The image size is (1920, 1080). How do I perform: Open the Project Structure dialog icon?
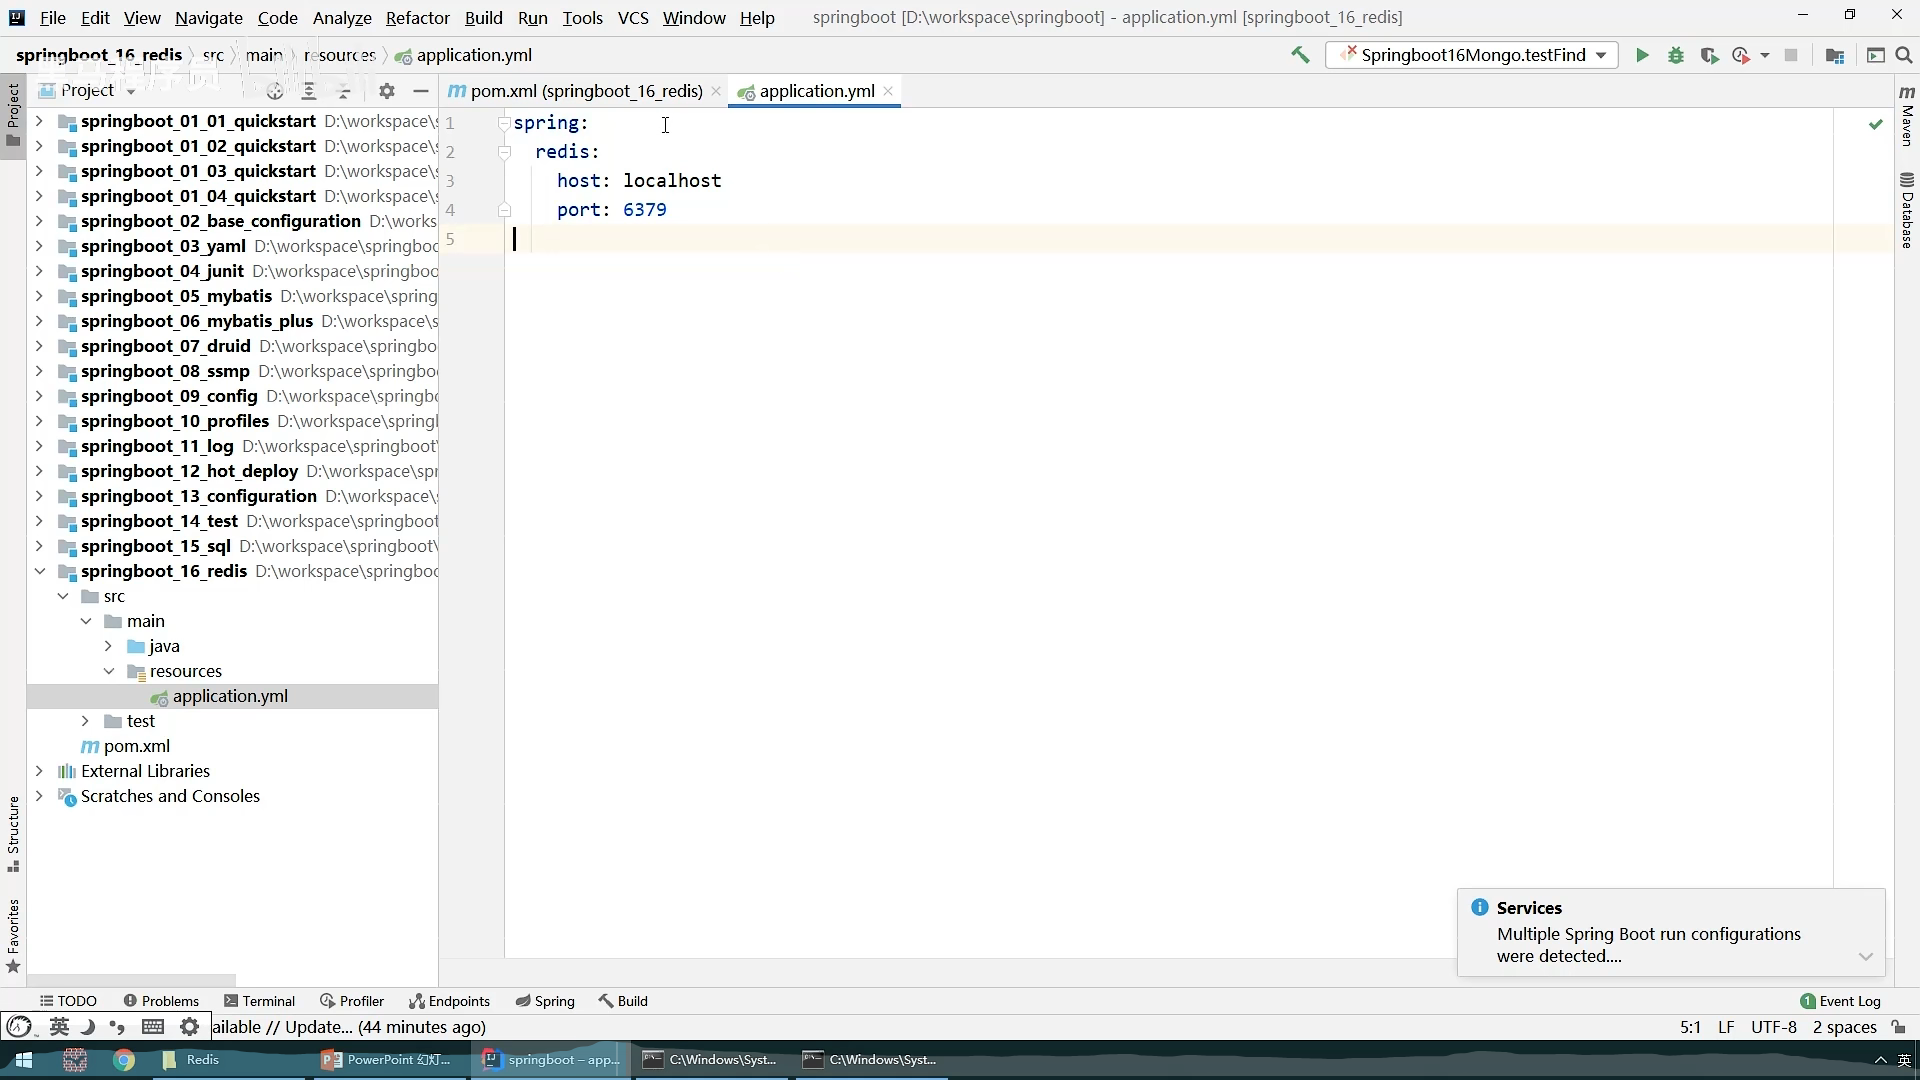pyautogui.click(x=1835, y=55)
